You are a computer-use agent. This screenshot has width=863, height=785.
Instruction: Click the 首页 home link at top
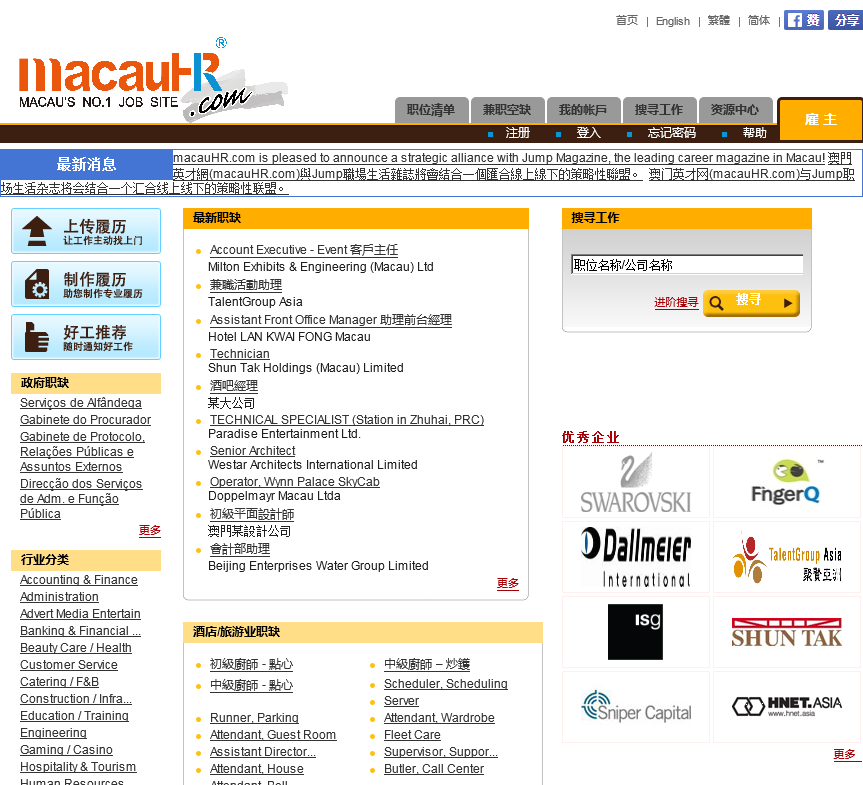click(x=627, y=21)
